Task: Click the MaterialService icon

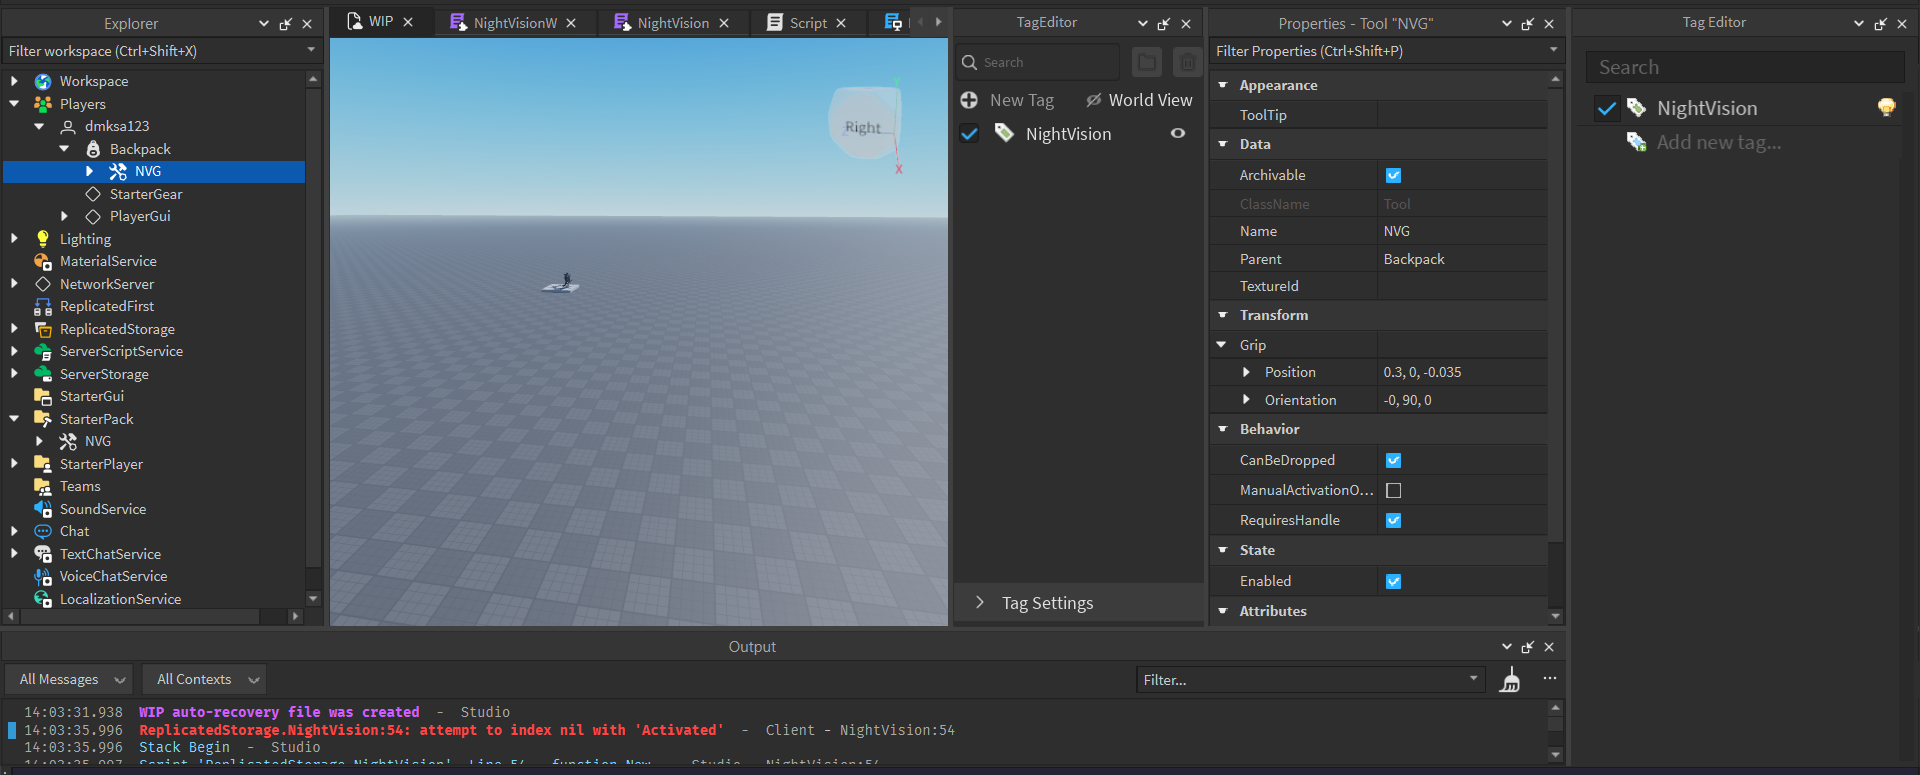Action: [x=43, y=261]
